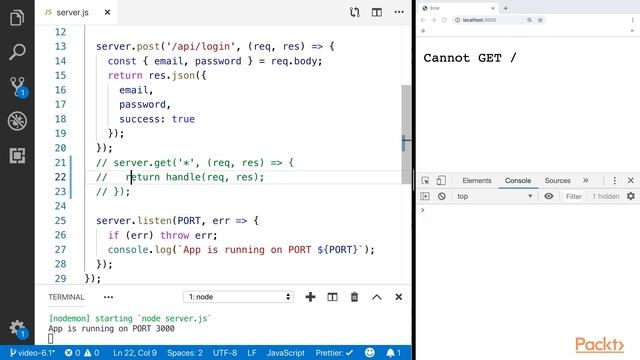
Task: Open Chrome menu three dots
Action: (x=633, y=20)
